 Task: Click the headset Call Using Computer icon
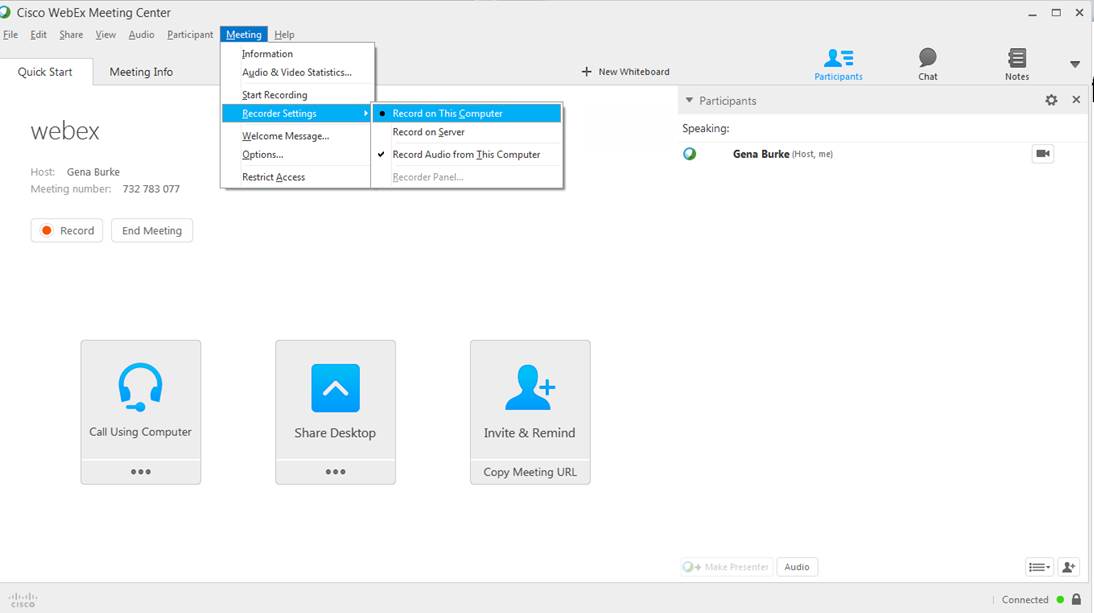click(x=140, y=387)
